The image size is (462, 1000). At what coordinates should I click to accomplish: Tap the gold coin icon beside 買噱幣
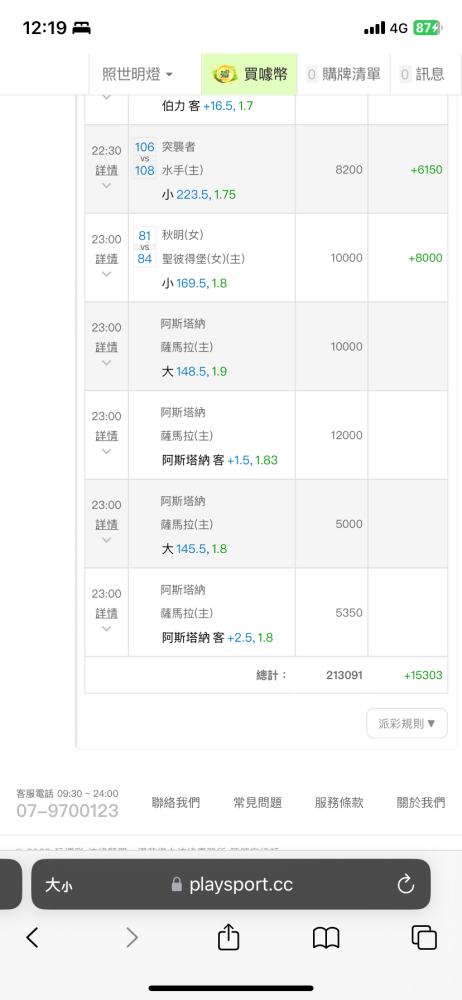[224, 74]
